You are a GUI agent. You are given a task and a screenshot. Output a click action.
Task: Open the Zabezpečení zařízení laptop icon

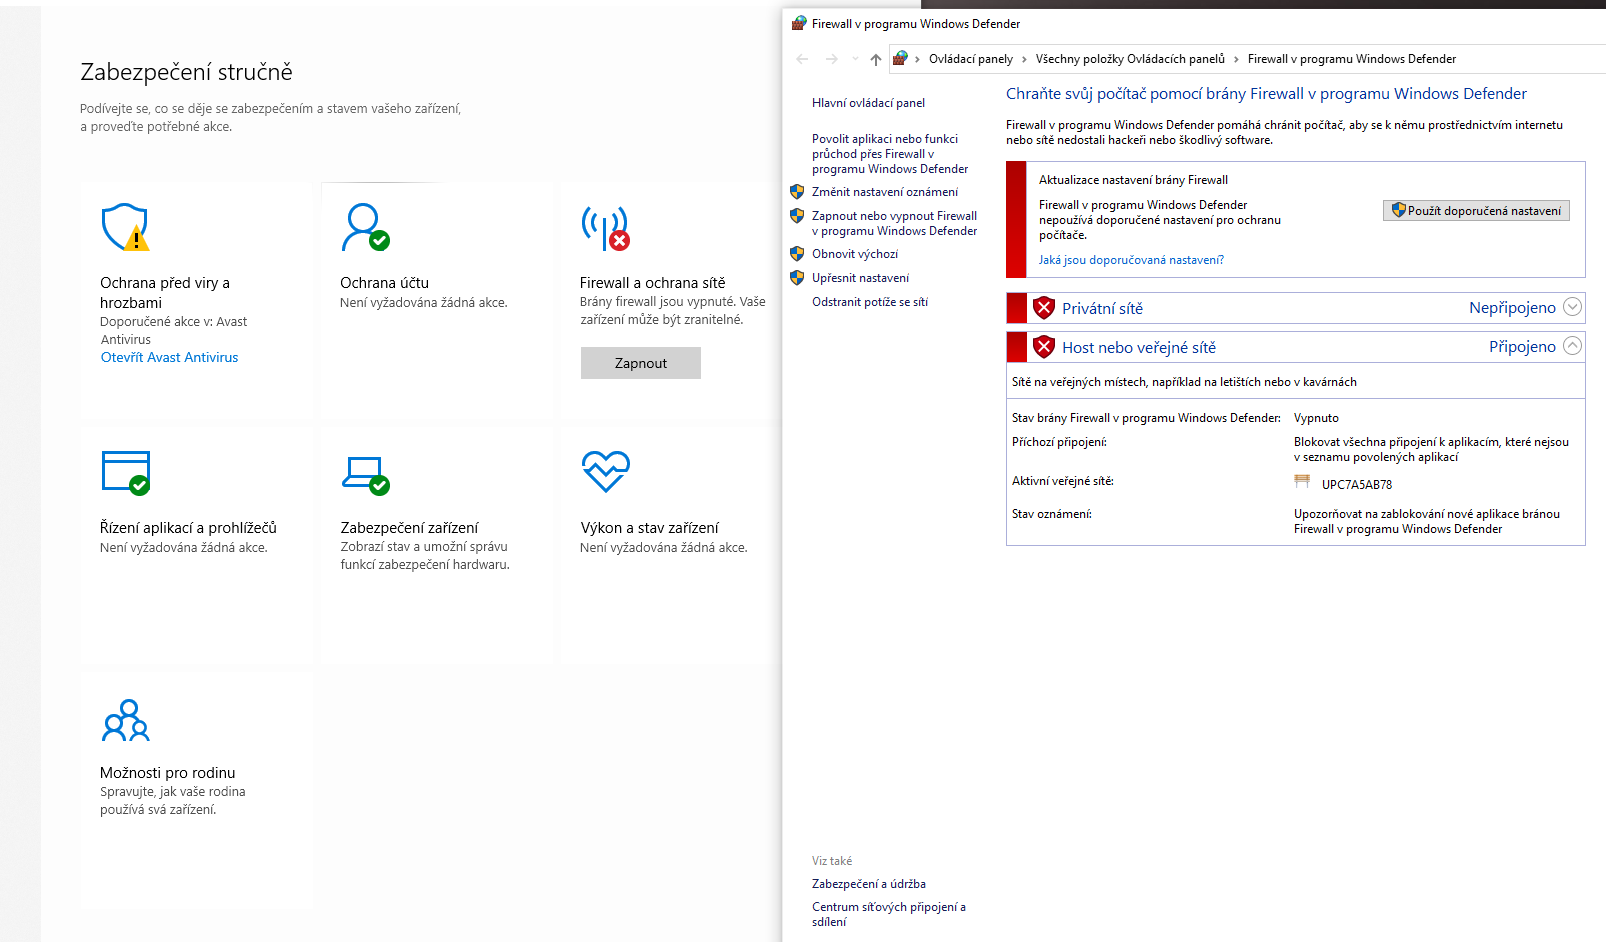tap(365, 474)
